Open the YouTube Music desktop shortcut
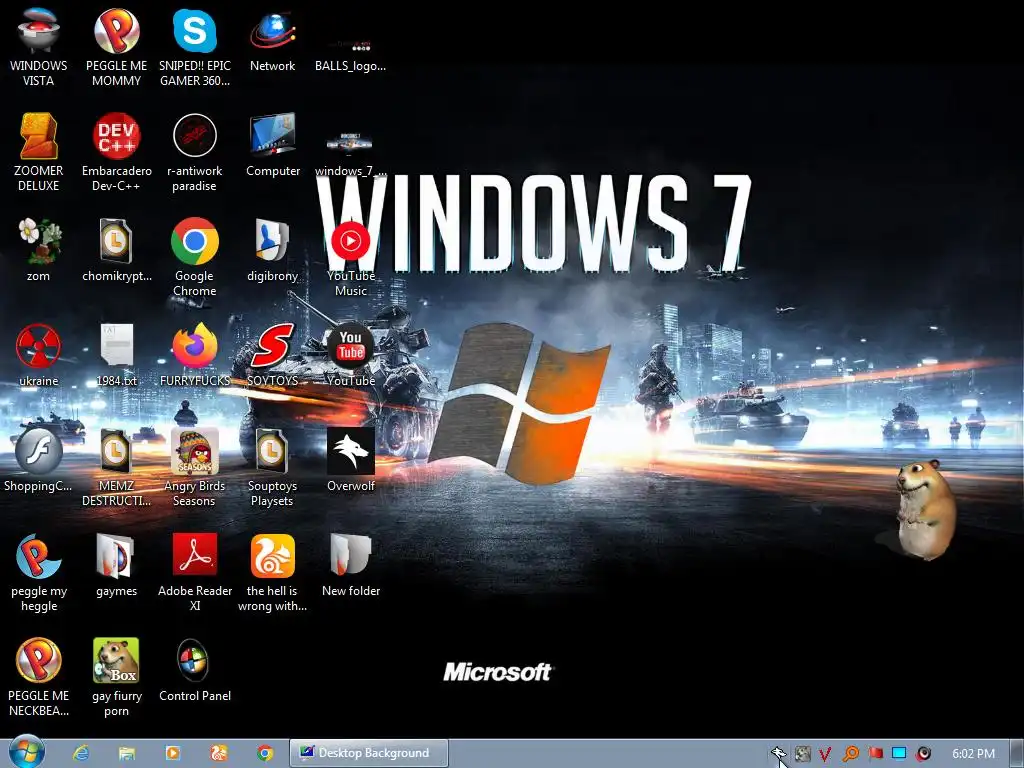1024x768 pixels. pyautogui.click(x=351, y=258)
